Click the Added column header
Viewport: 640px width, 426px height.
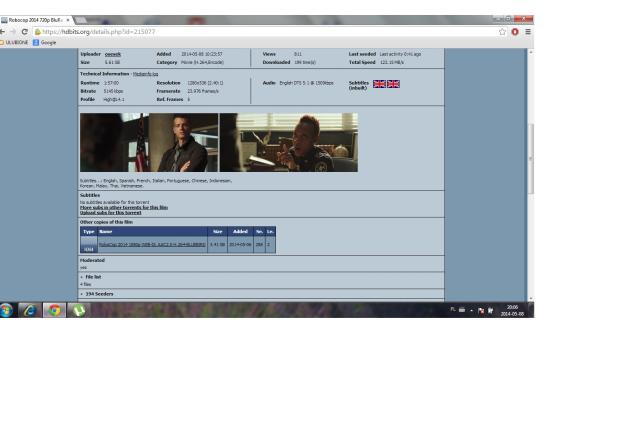point(240,231)
